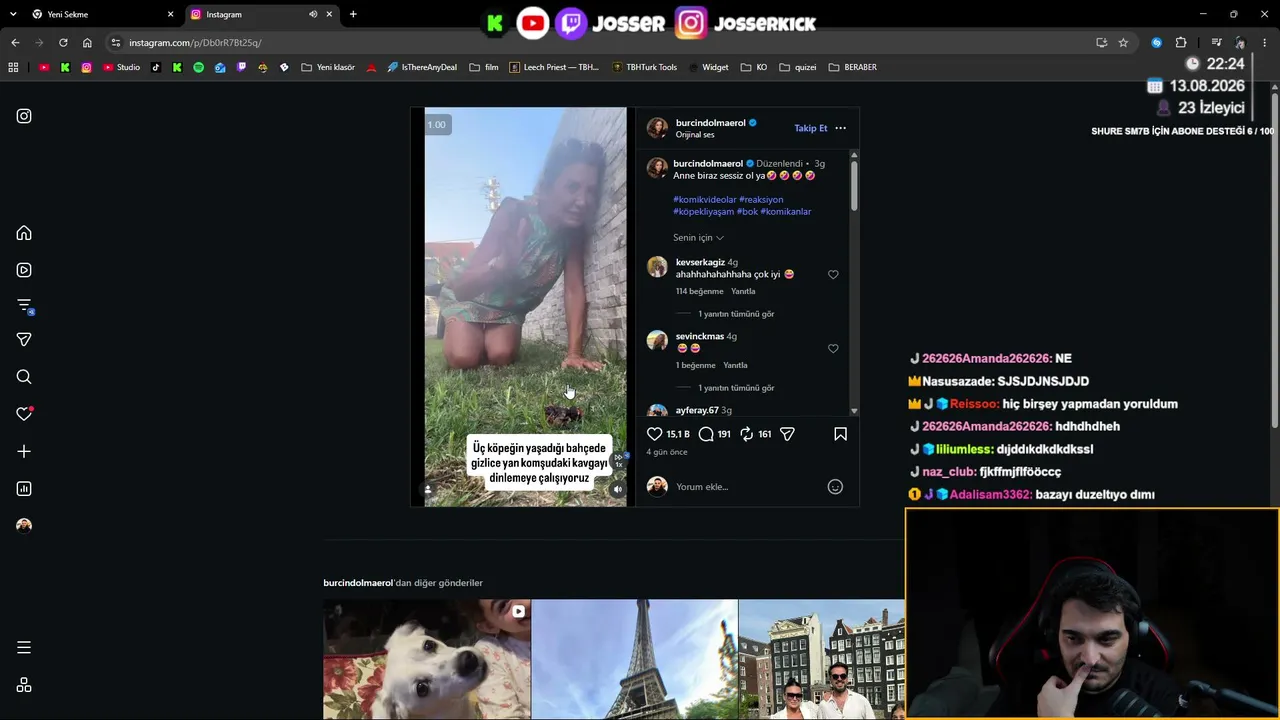This screenshot has height=720, width=1280.
Task: Open comments via speech bubble icon
Action: (x=706, y=434)
